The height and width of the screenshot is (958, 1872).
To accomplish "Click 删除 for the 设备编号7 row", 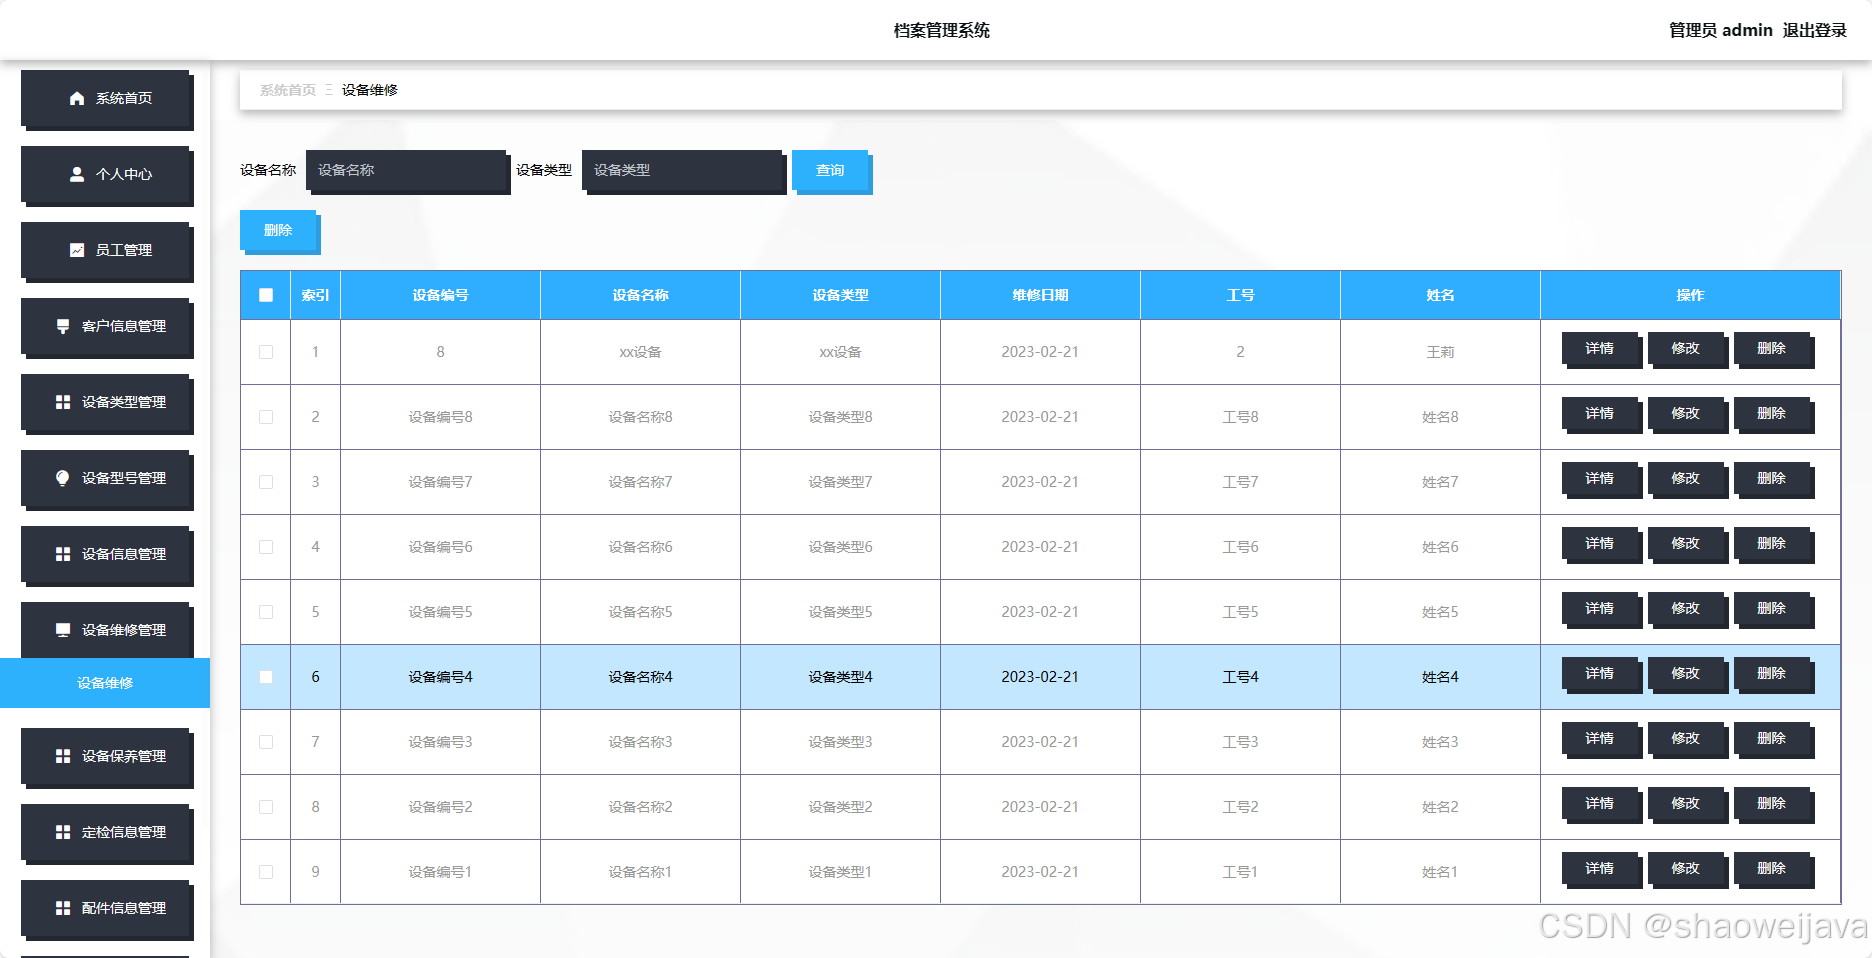I will coord(1772,479).
